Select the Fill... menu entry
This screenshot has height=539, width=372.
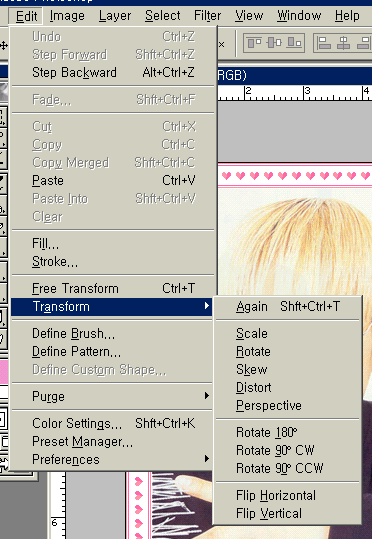pos(113,244)
